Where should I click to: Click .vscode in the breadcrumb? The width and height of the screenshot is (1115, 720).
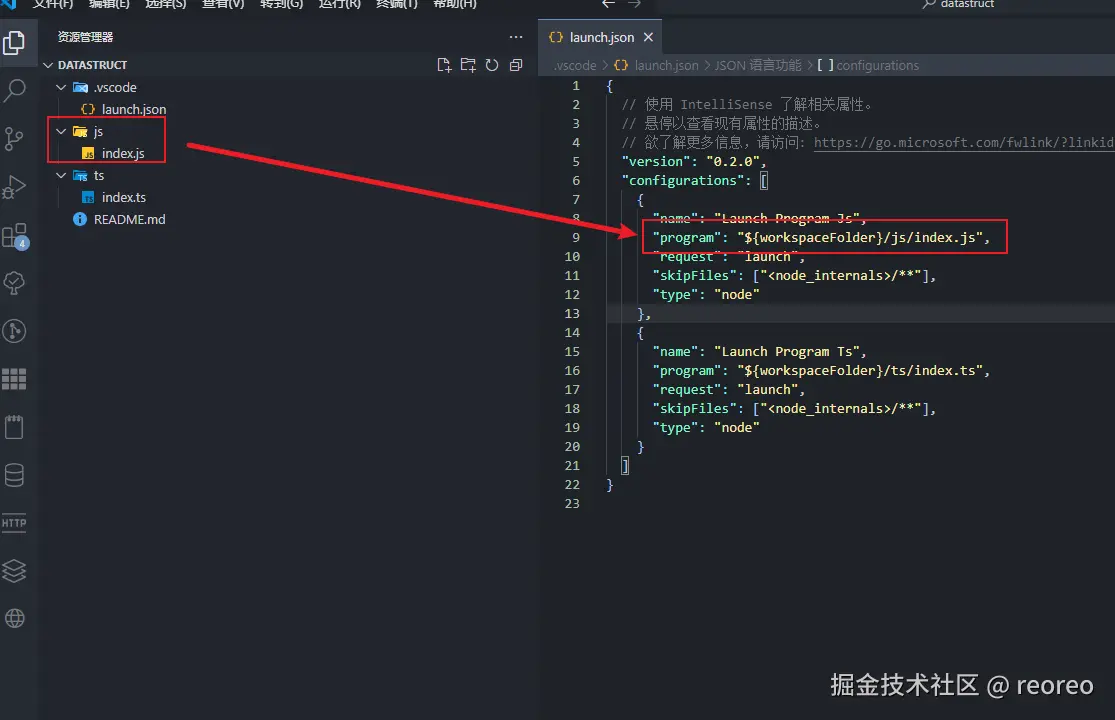575,65
